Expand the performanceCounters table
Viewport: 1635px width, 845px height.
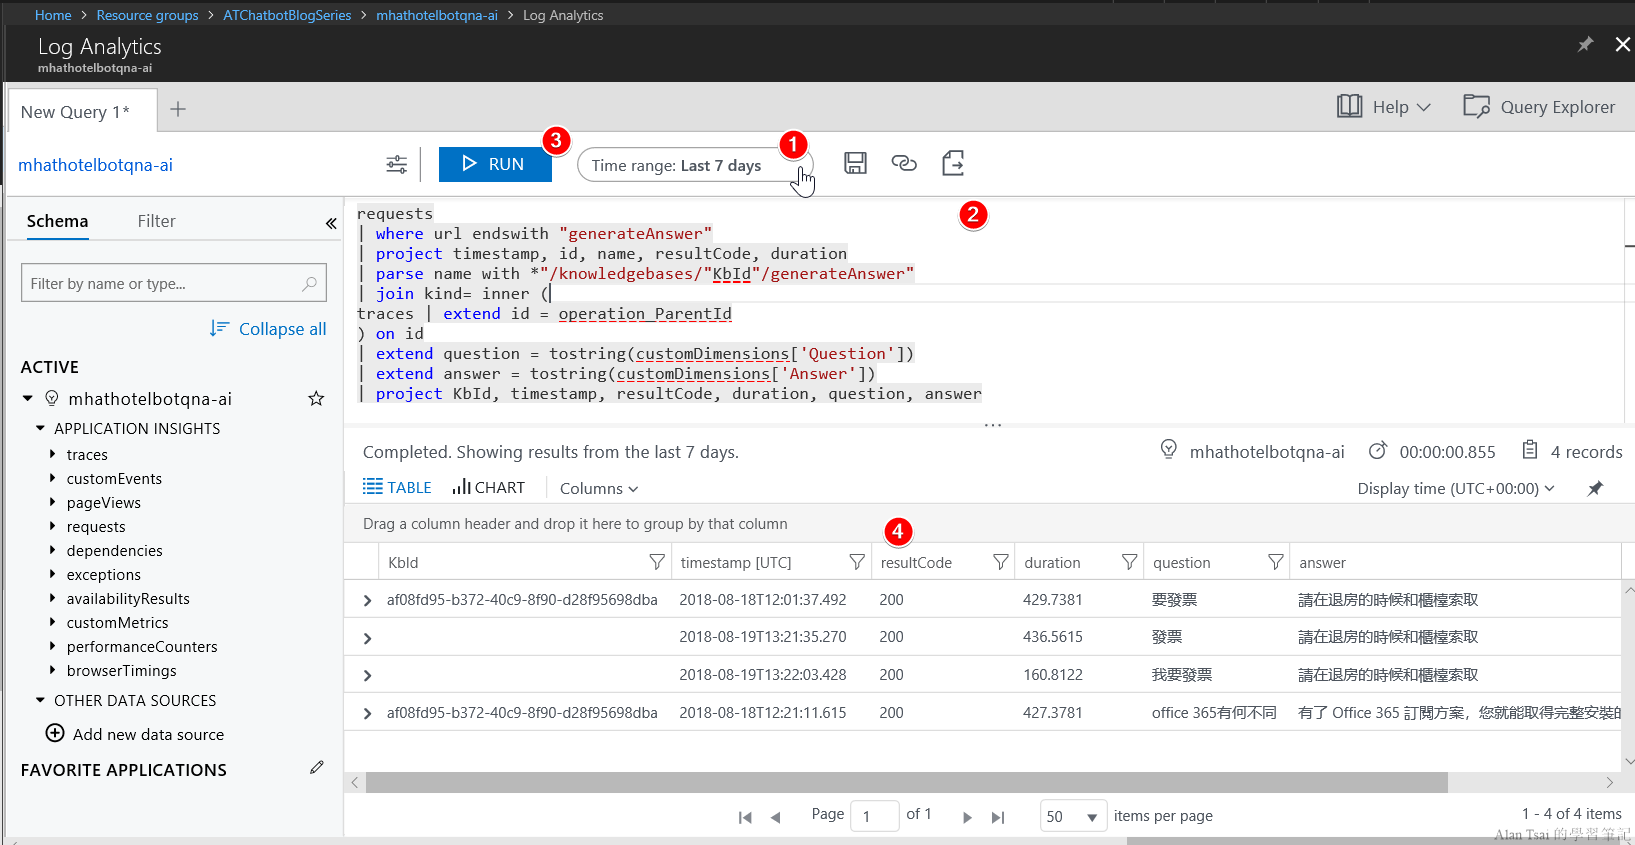53,646
